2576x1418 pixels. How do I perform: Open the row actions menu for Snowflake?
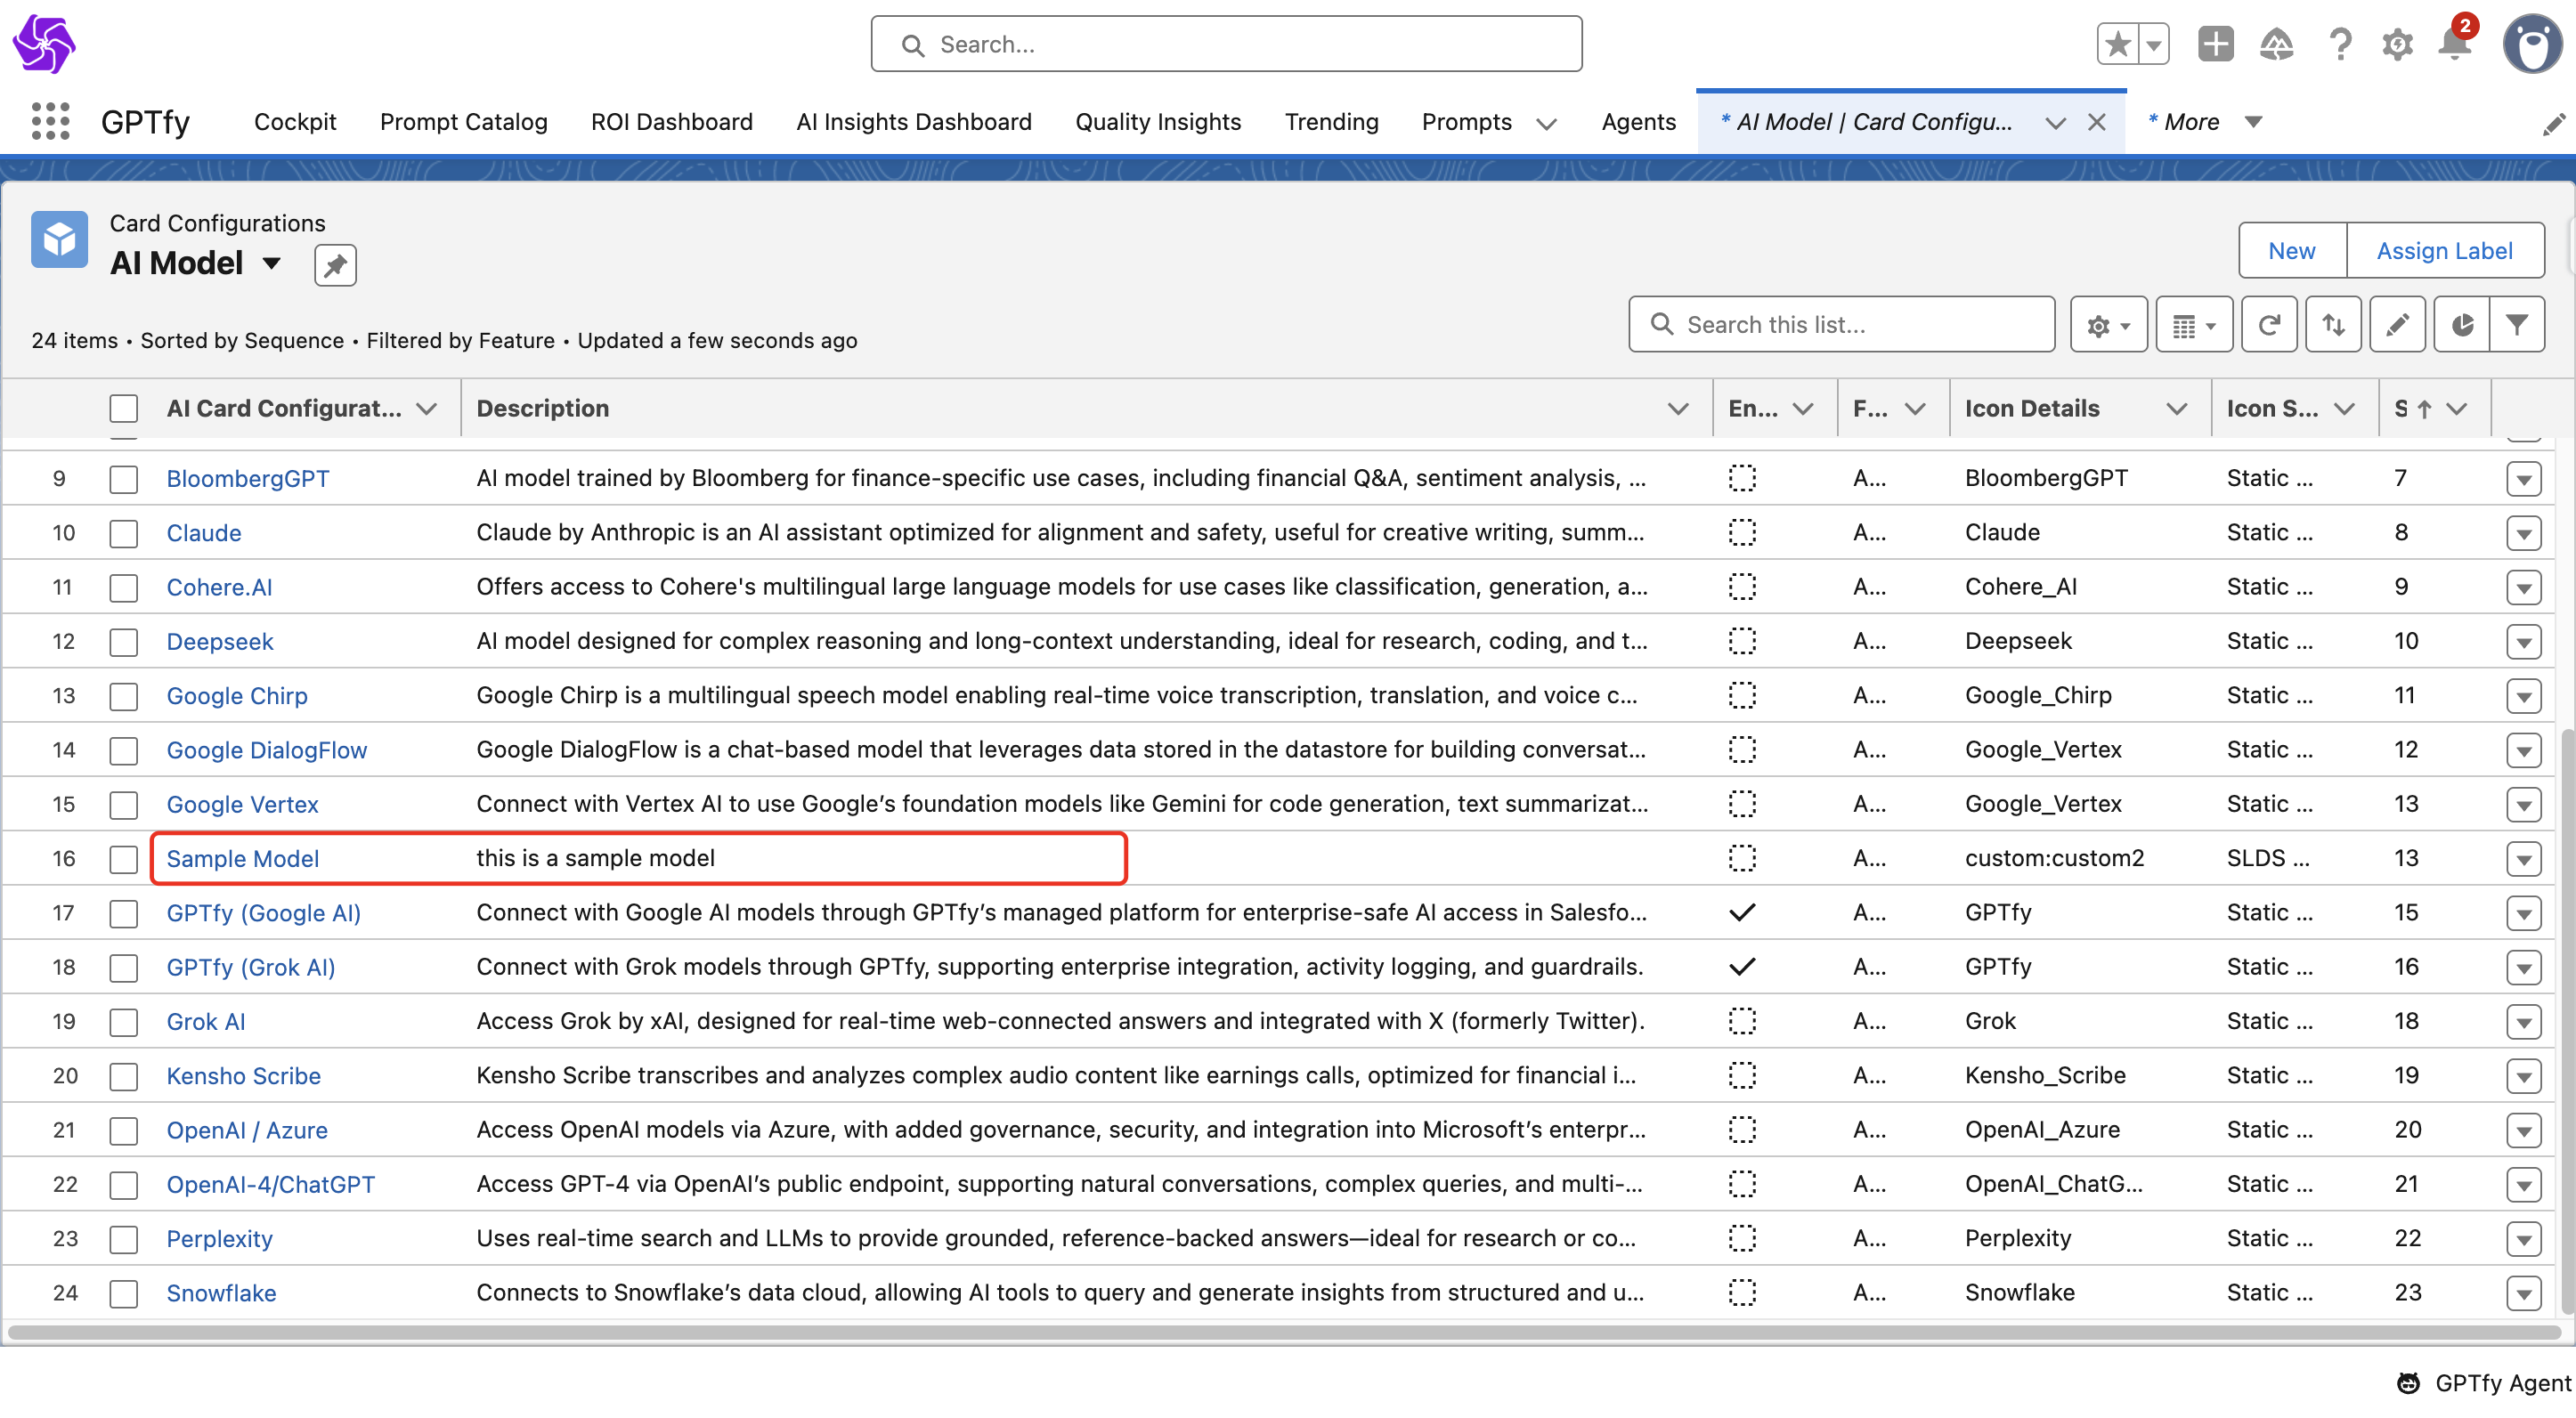pos(2523,1294)
